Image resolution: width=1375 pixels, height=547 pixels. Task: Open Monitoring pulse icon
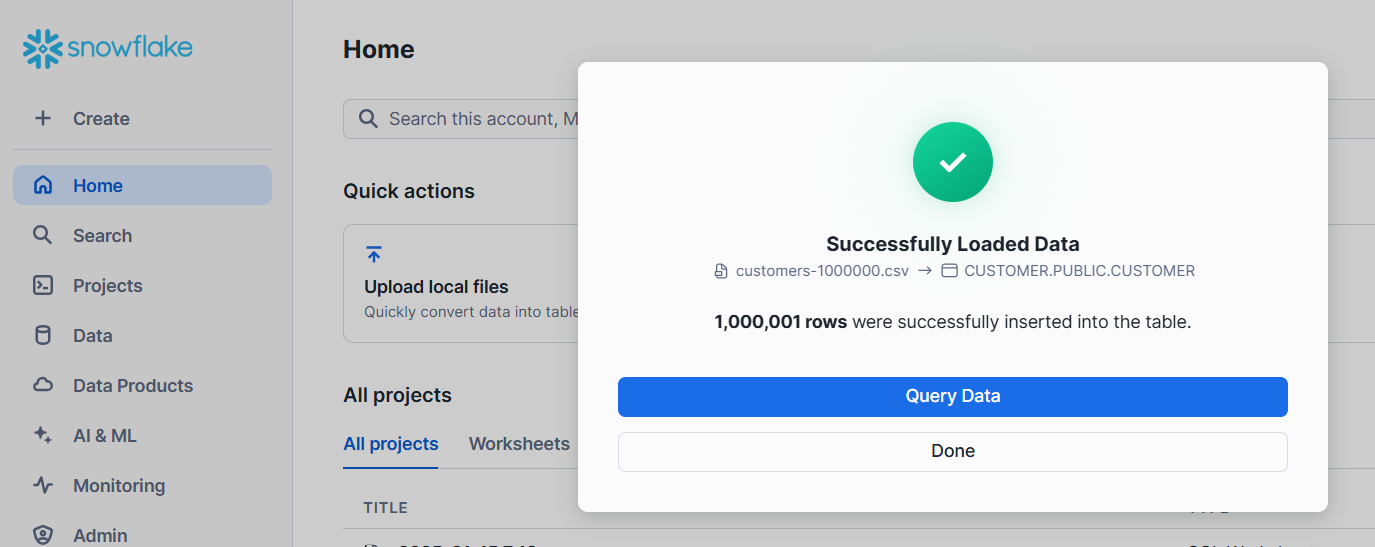[x=43, y=485]
